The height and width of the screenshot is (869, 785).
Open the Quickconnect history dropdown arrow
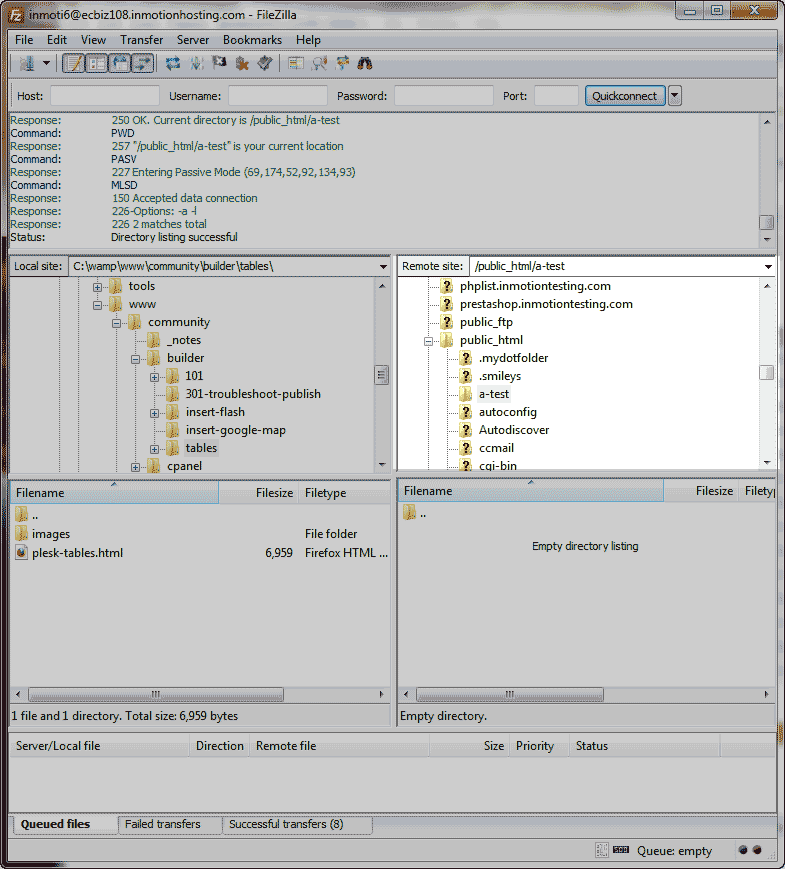[675, 96]
